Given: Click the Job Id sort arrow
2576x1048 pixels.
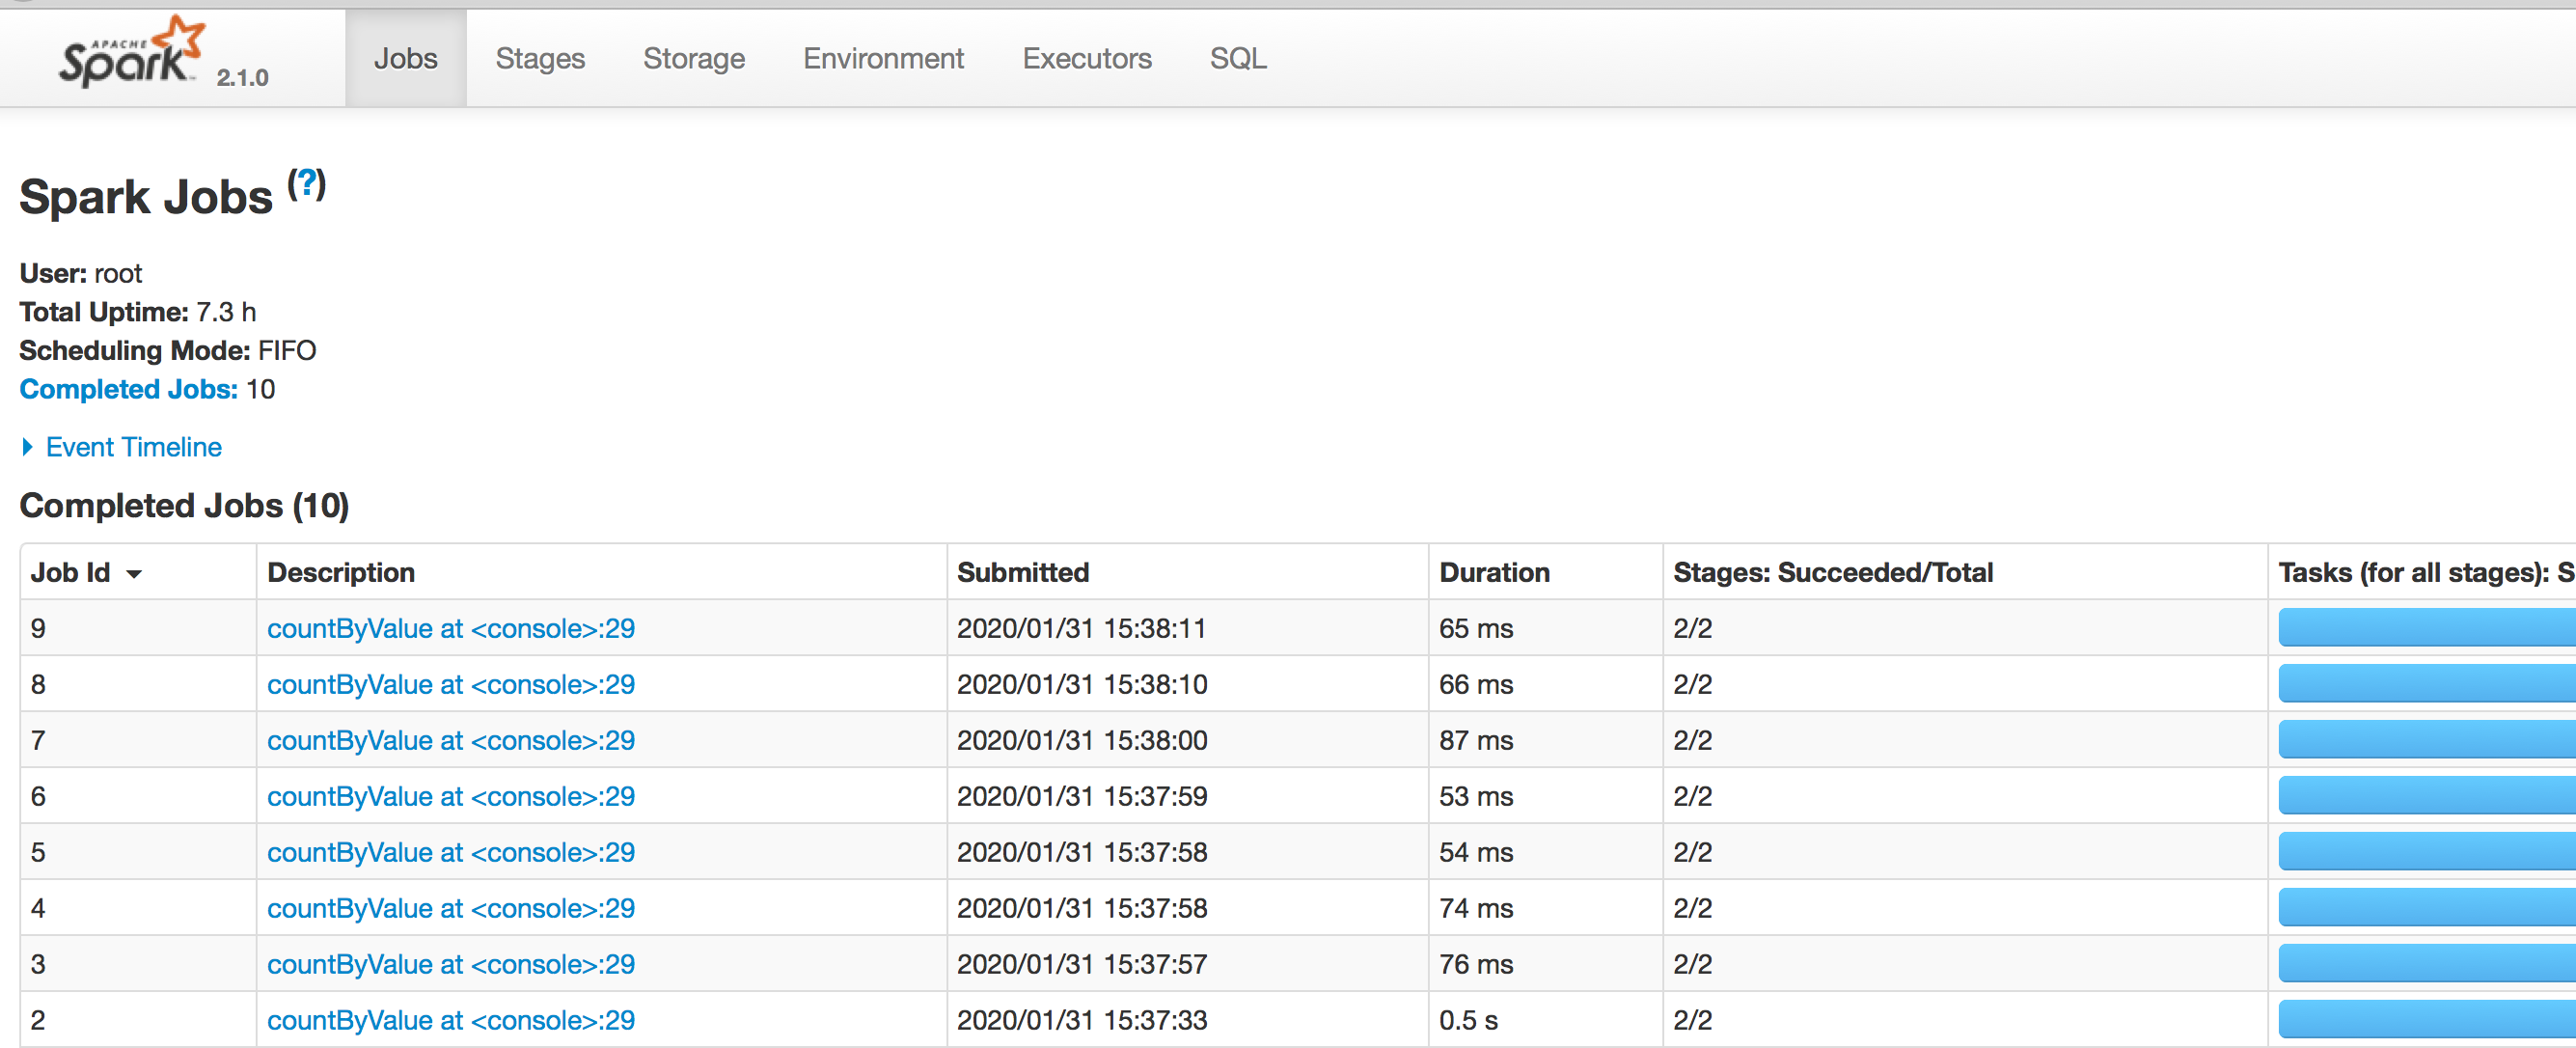Looking at the screenshot, I should pos(134,574).
